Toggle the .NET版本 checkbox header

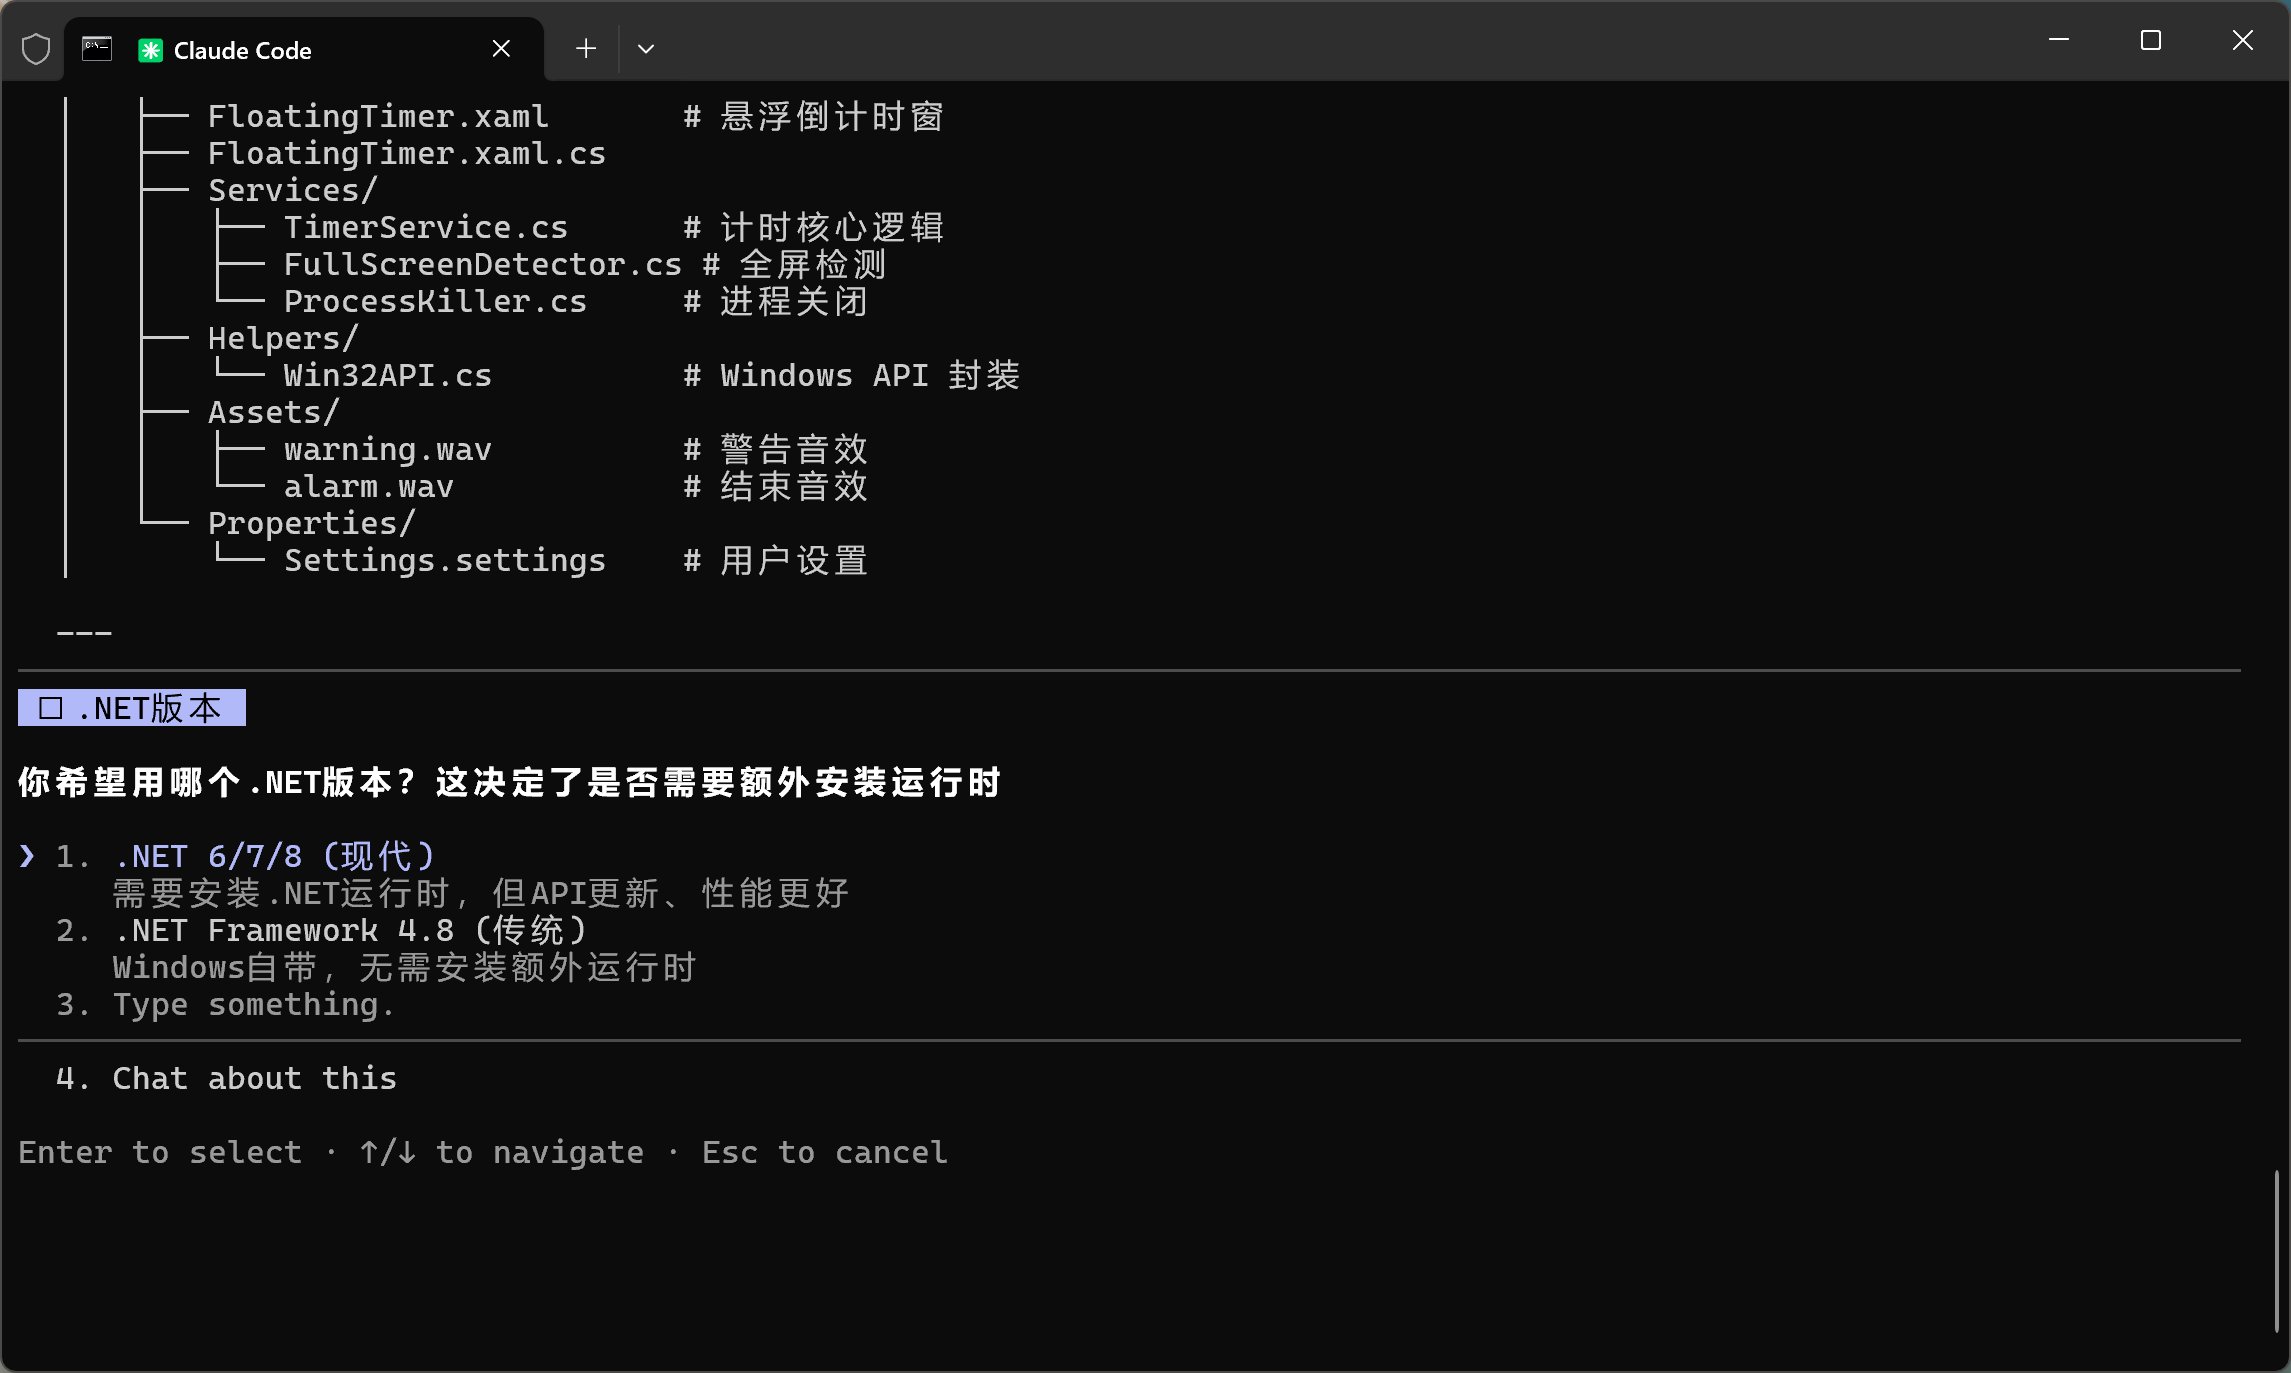pos(131,708)
